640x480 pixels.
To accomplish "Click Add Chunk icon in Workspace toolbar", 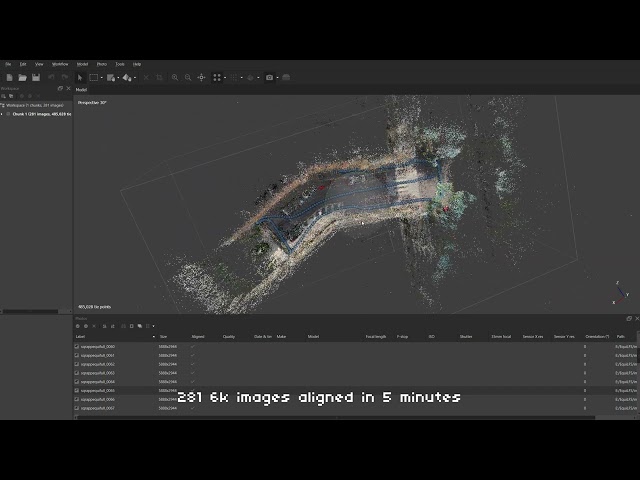I will click(4, 96).
